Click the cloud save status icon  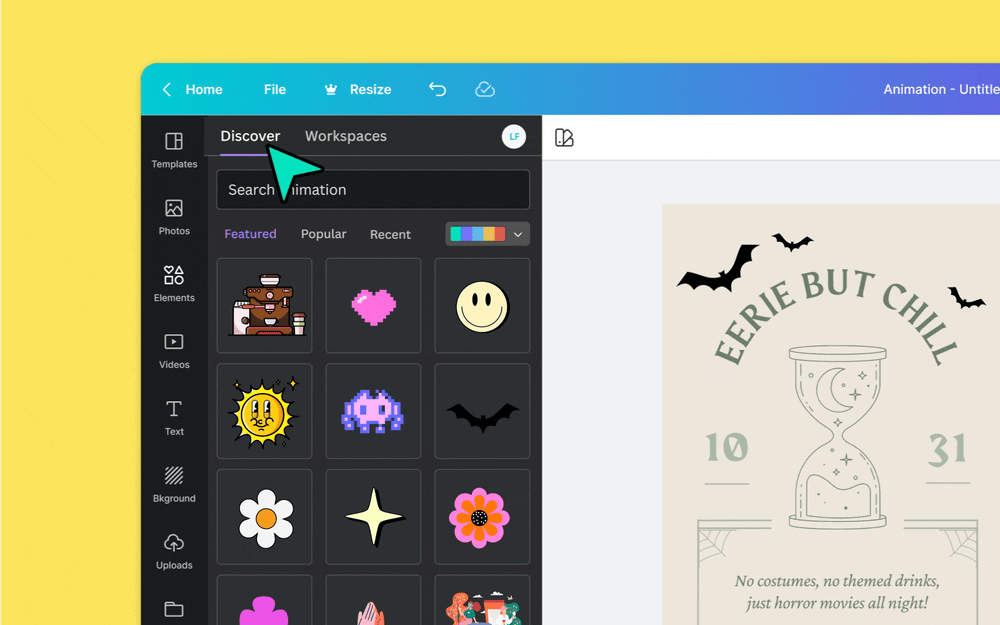[485, 89]
